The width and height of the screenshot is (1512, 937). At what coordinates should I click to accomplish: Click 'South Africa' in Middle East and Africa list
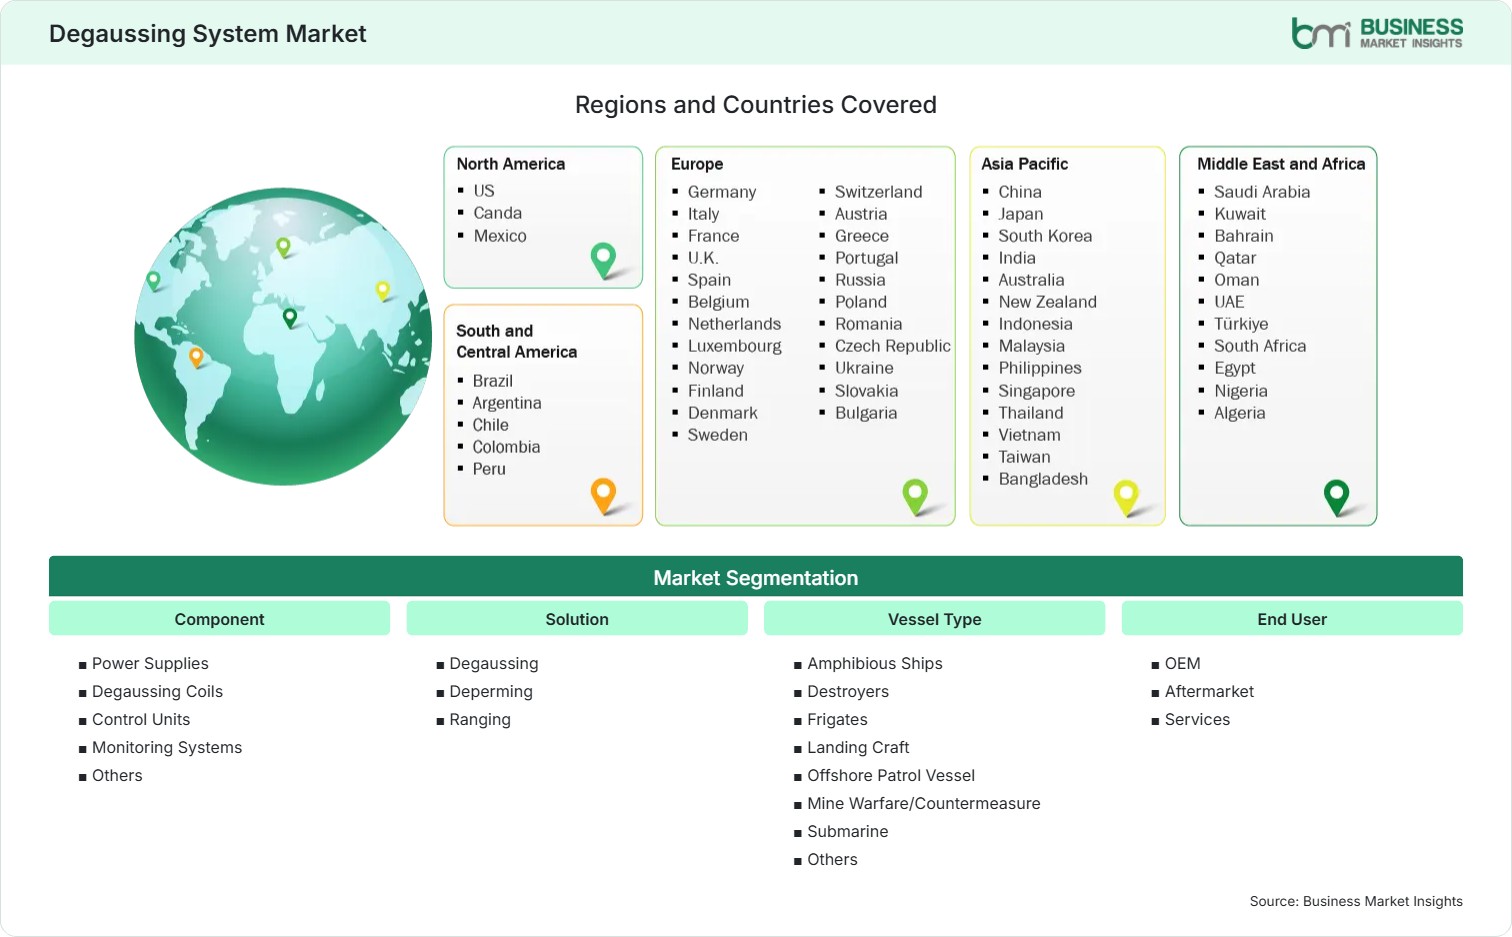coord(1260,346)
